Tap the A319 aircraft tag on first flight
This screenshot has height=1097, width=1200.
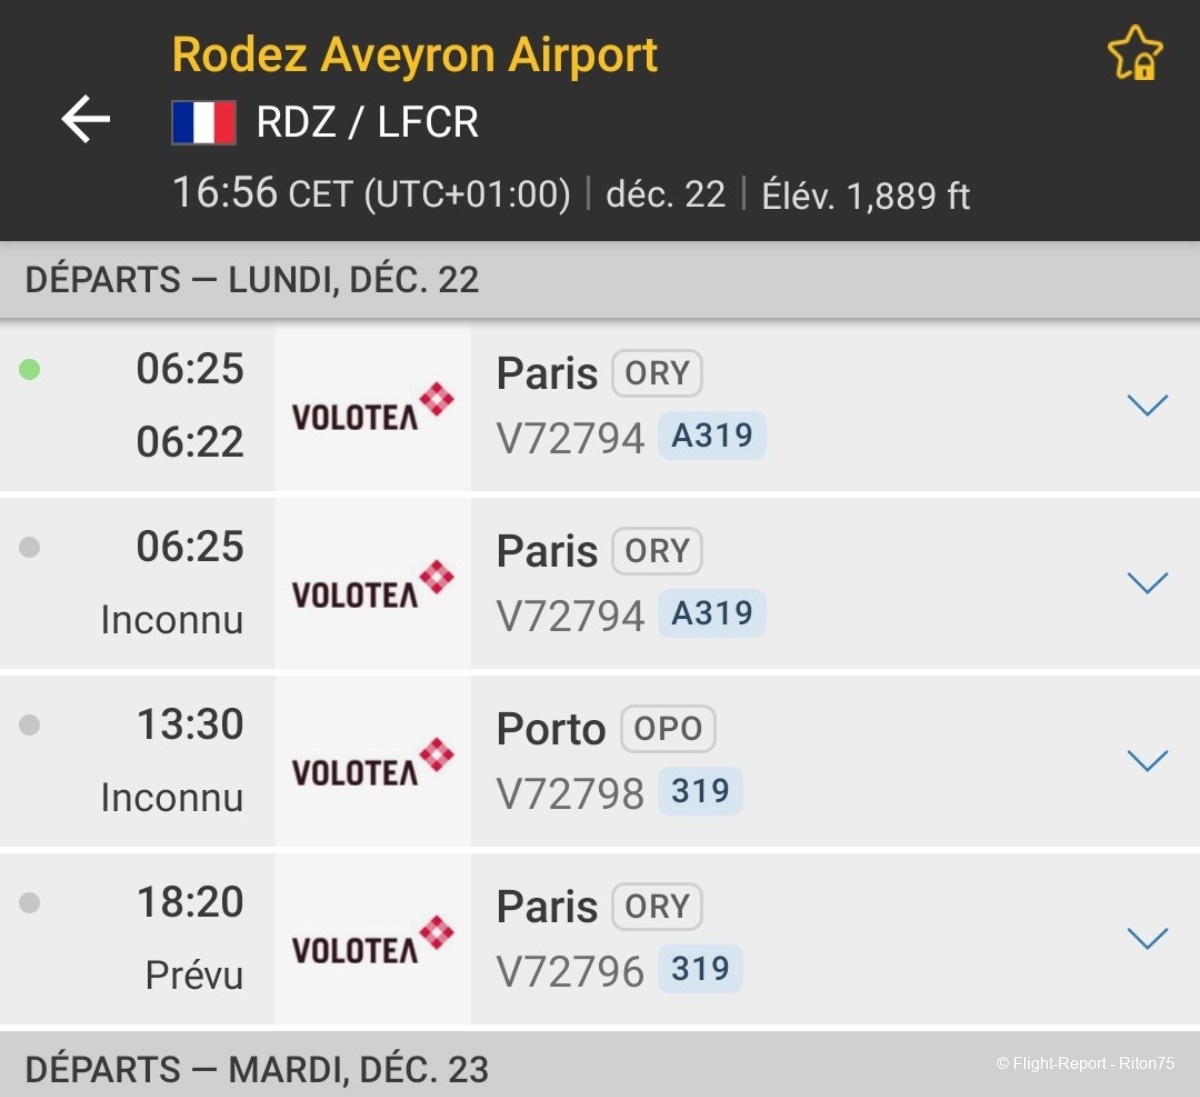712,436
